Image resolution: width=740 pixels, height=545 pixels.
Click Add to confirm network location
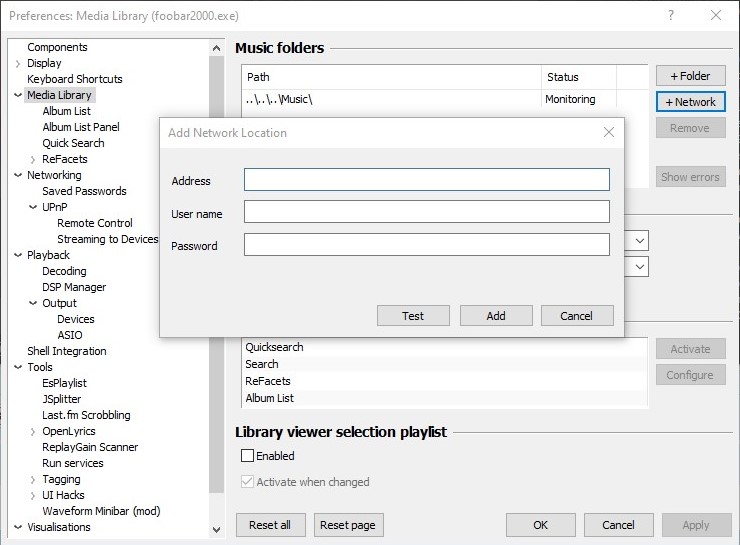(x=496, y=315)
